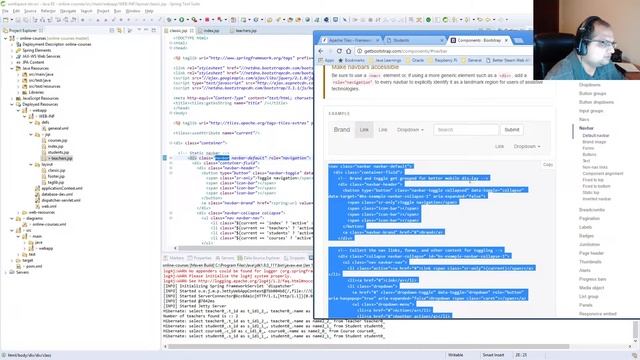Close the Apache Tiles browser tab
This screenshot has height=360, width=640.
[x=377, y=40]
